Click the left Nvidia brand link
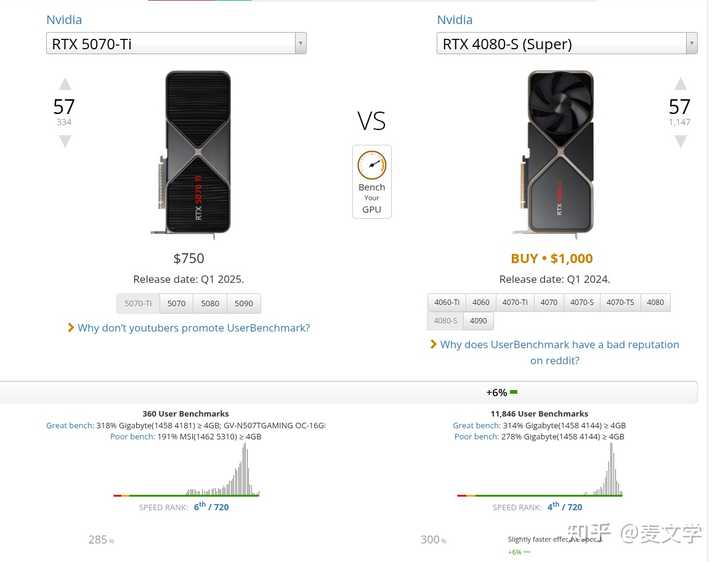The image size is (720, 562). point(64,20)
